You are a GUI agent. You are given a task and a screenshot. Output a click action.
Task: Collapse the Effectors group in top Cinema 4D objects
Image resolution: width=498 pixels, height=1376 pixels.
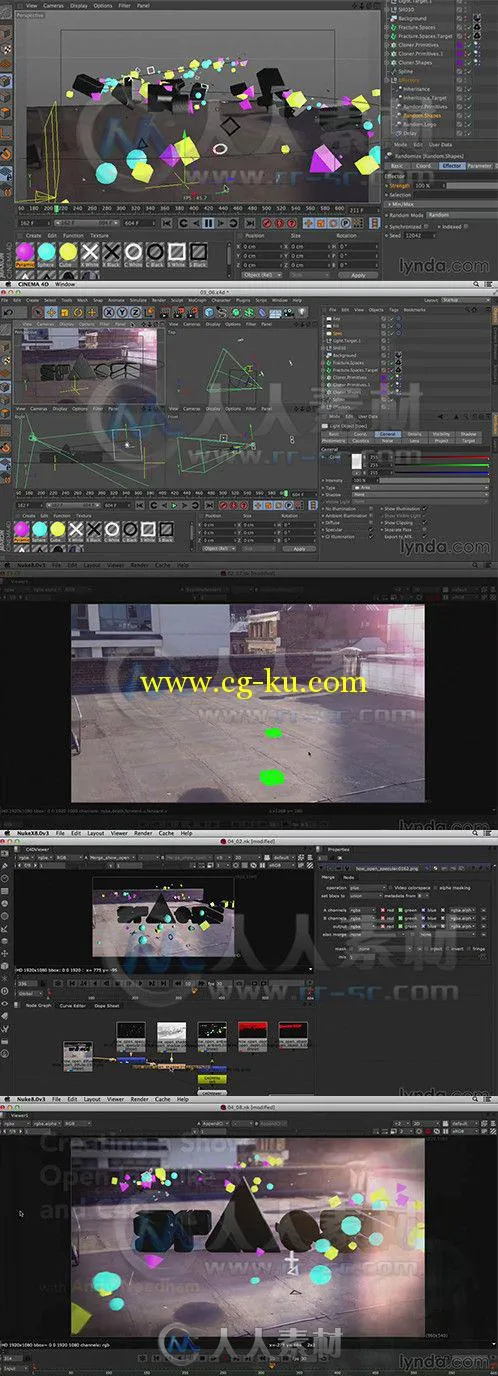click(387, 80)
